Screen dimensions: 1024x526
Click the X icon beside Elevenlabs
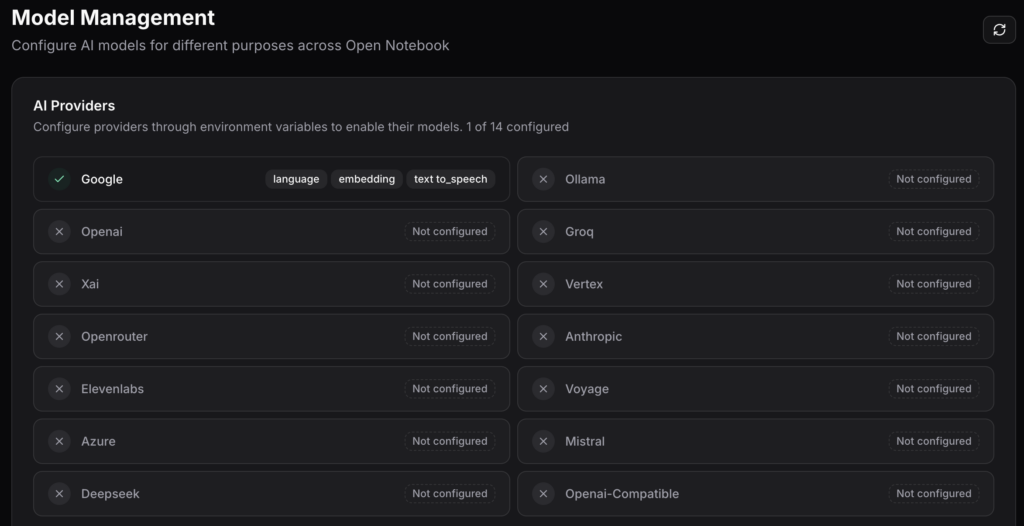[x=59, y=389]
